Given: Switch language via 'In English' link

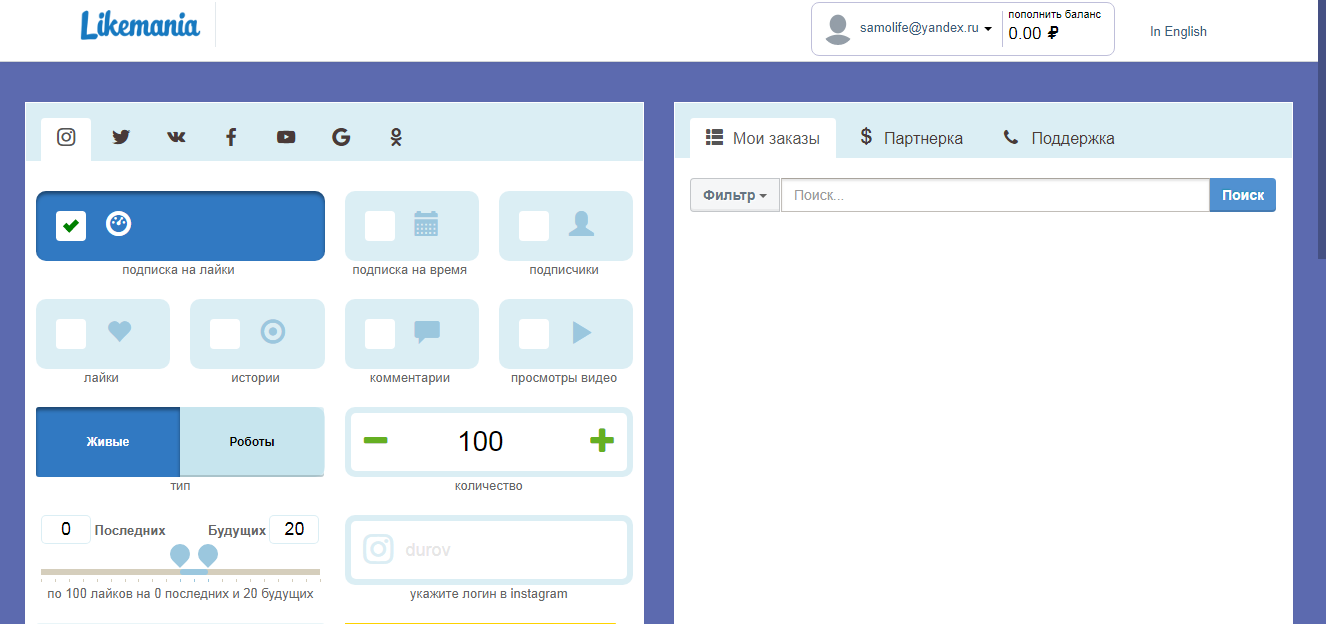Looking at the screenshot, I should [1178, 31].
